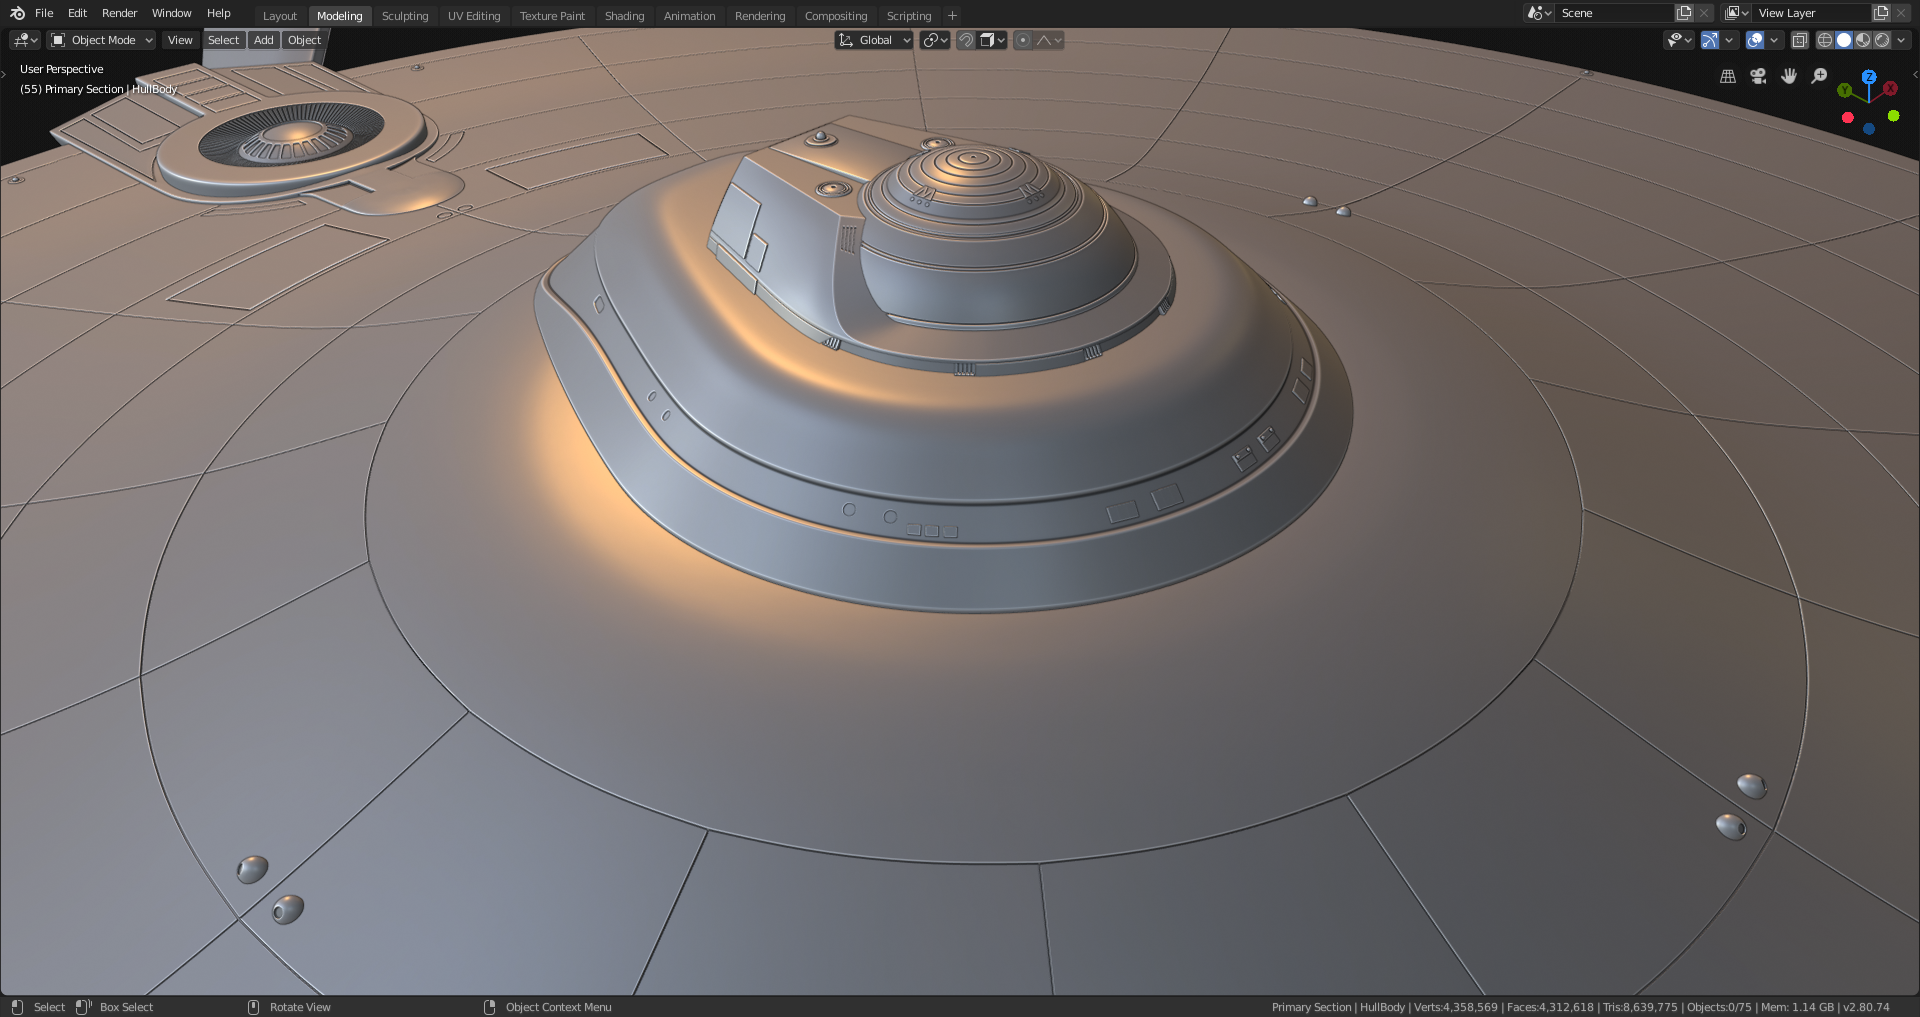Select the Modeling workspace tab

point(340,16)
